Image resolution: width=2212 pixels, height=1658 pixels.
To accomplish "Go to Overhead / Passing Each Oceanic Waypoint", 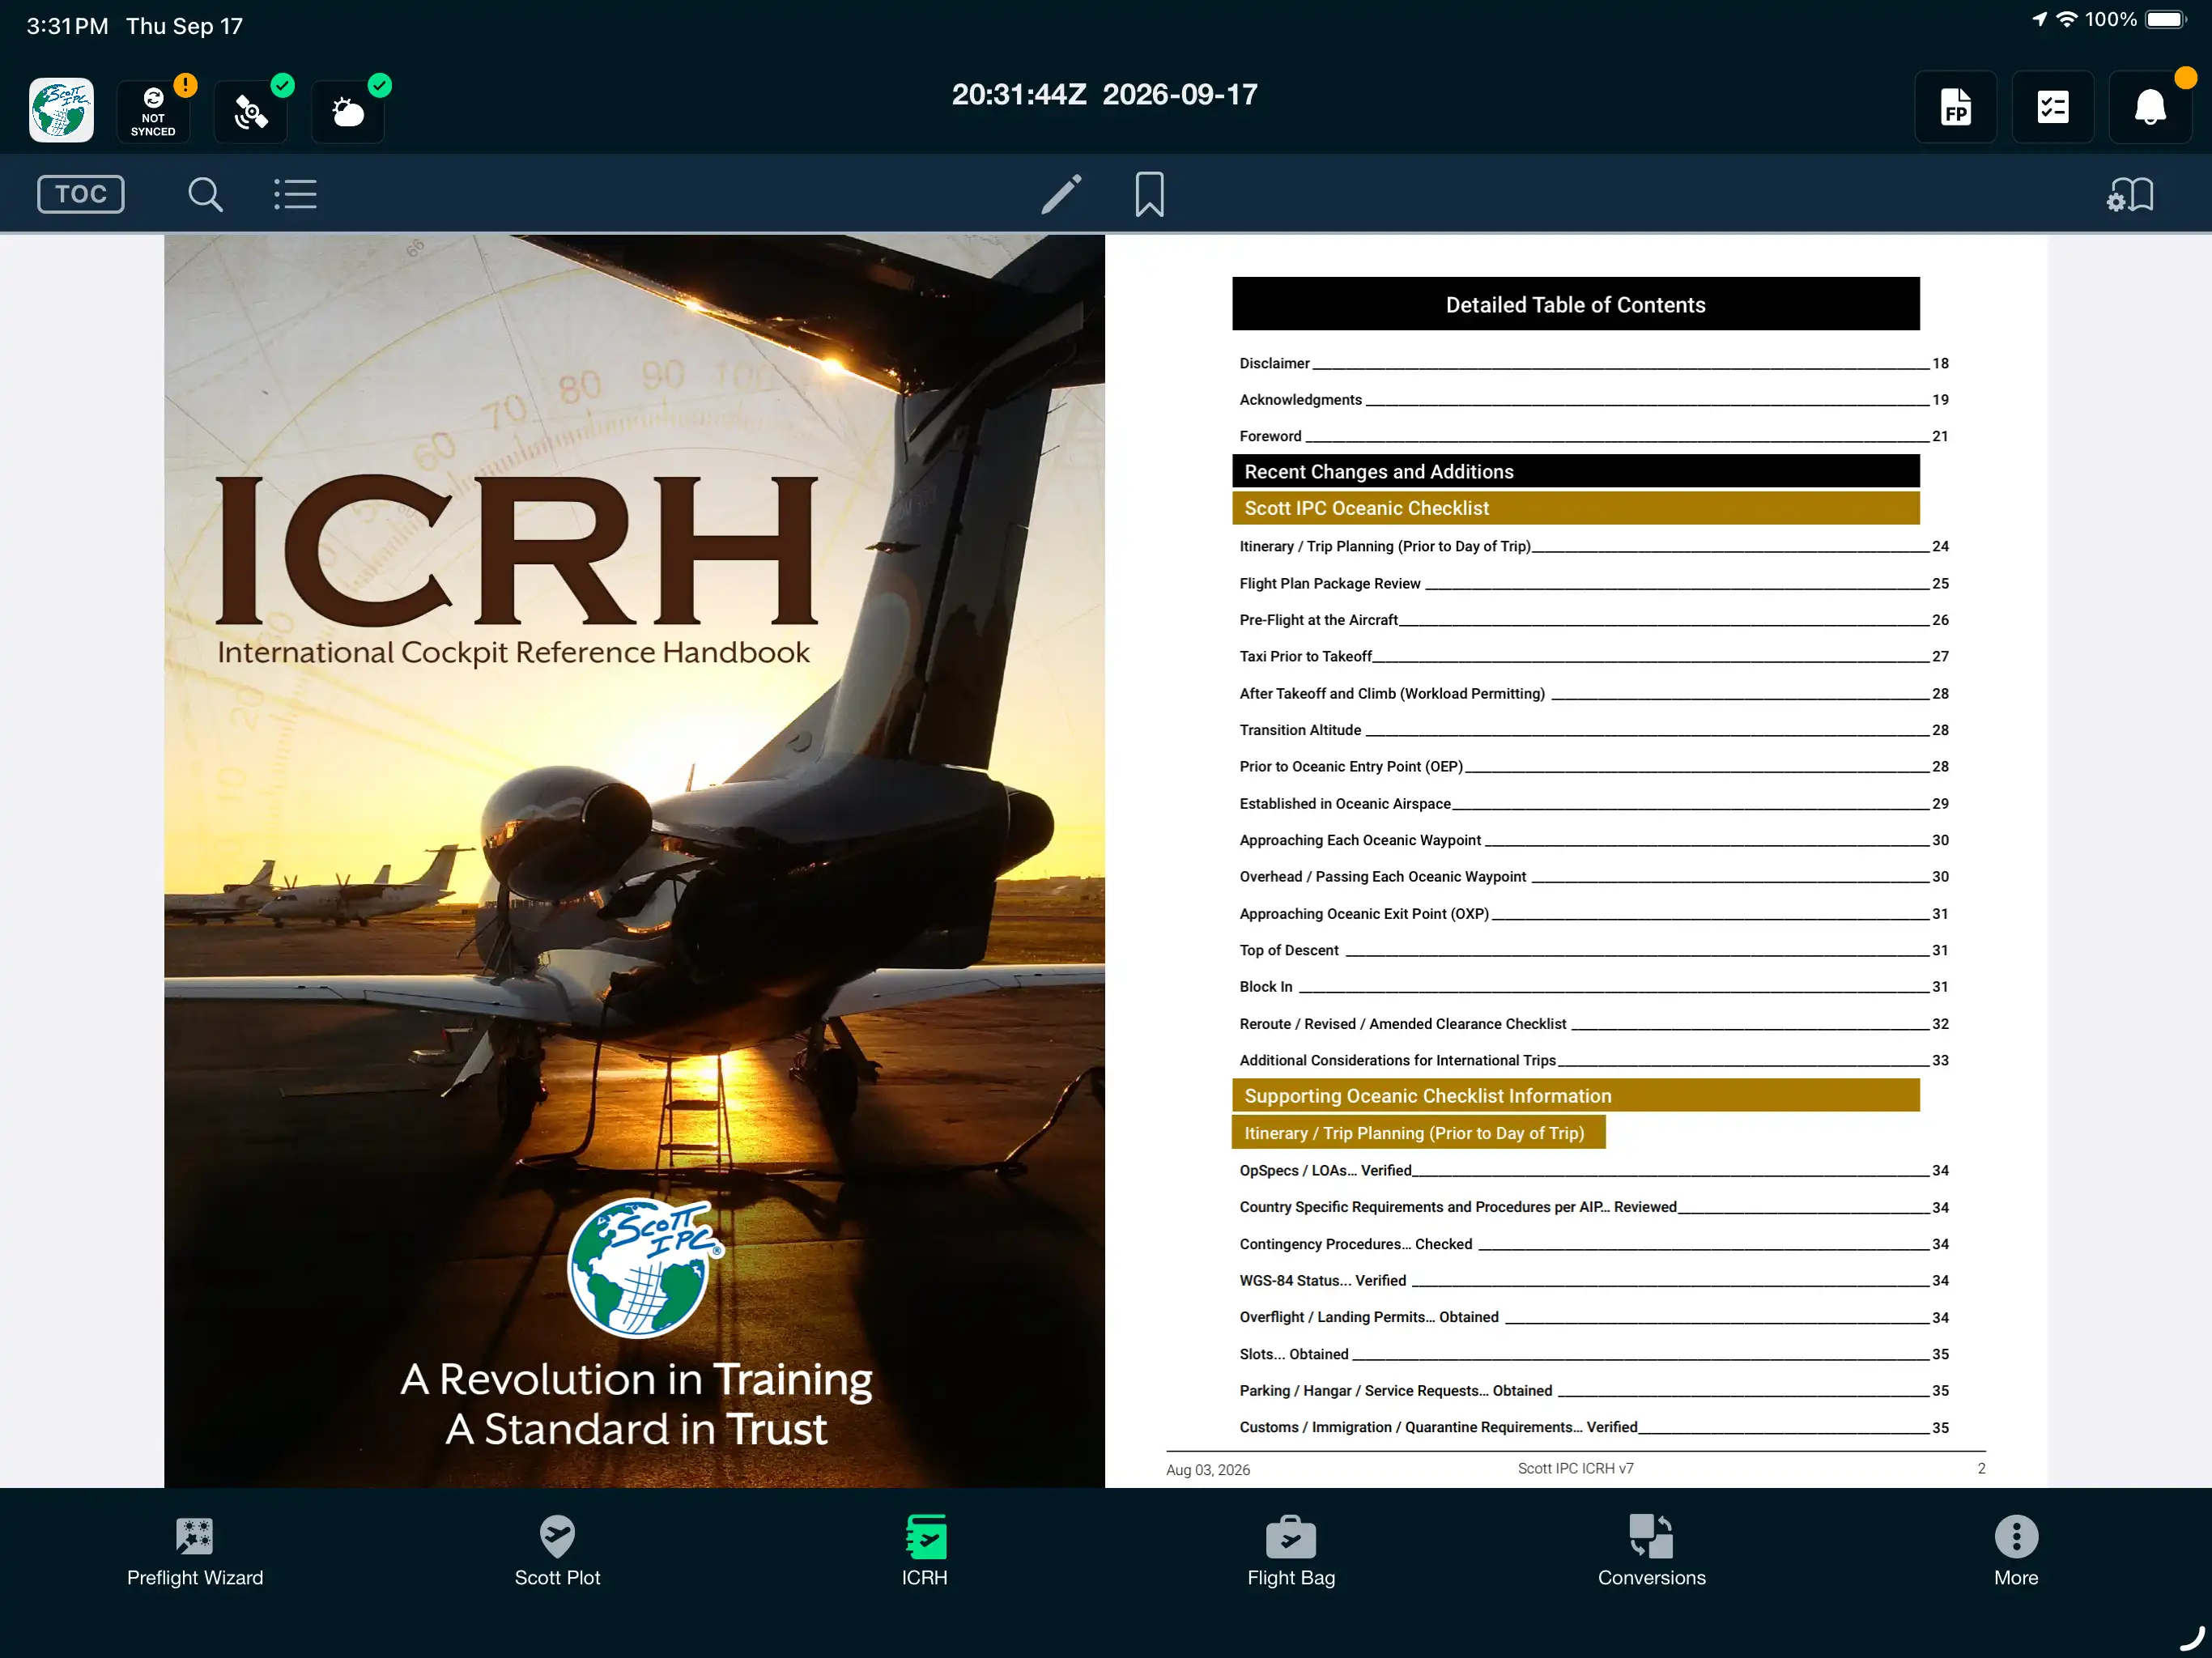I will pyautogui.click(x=1593, y=876).
